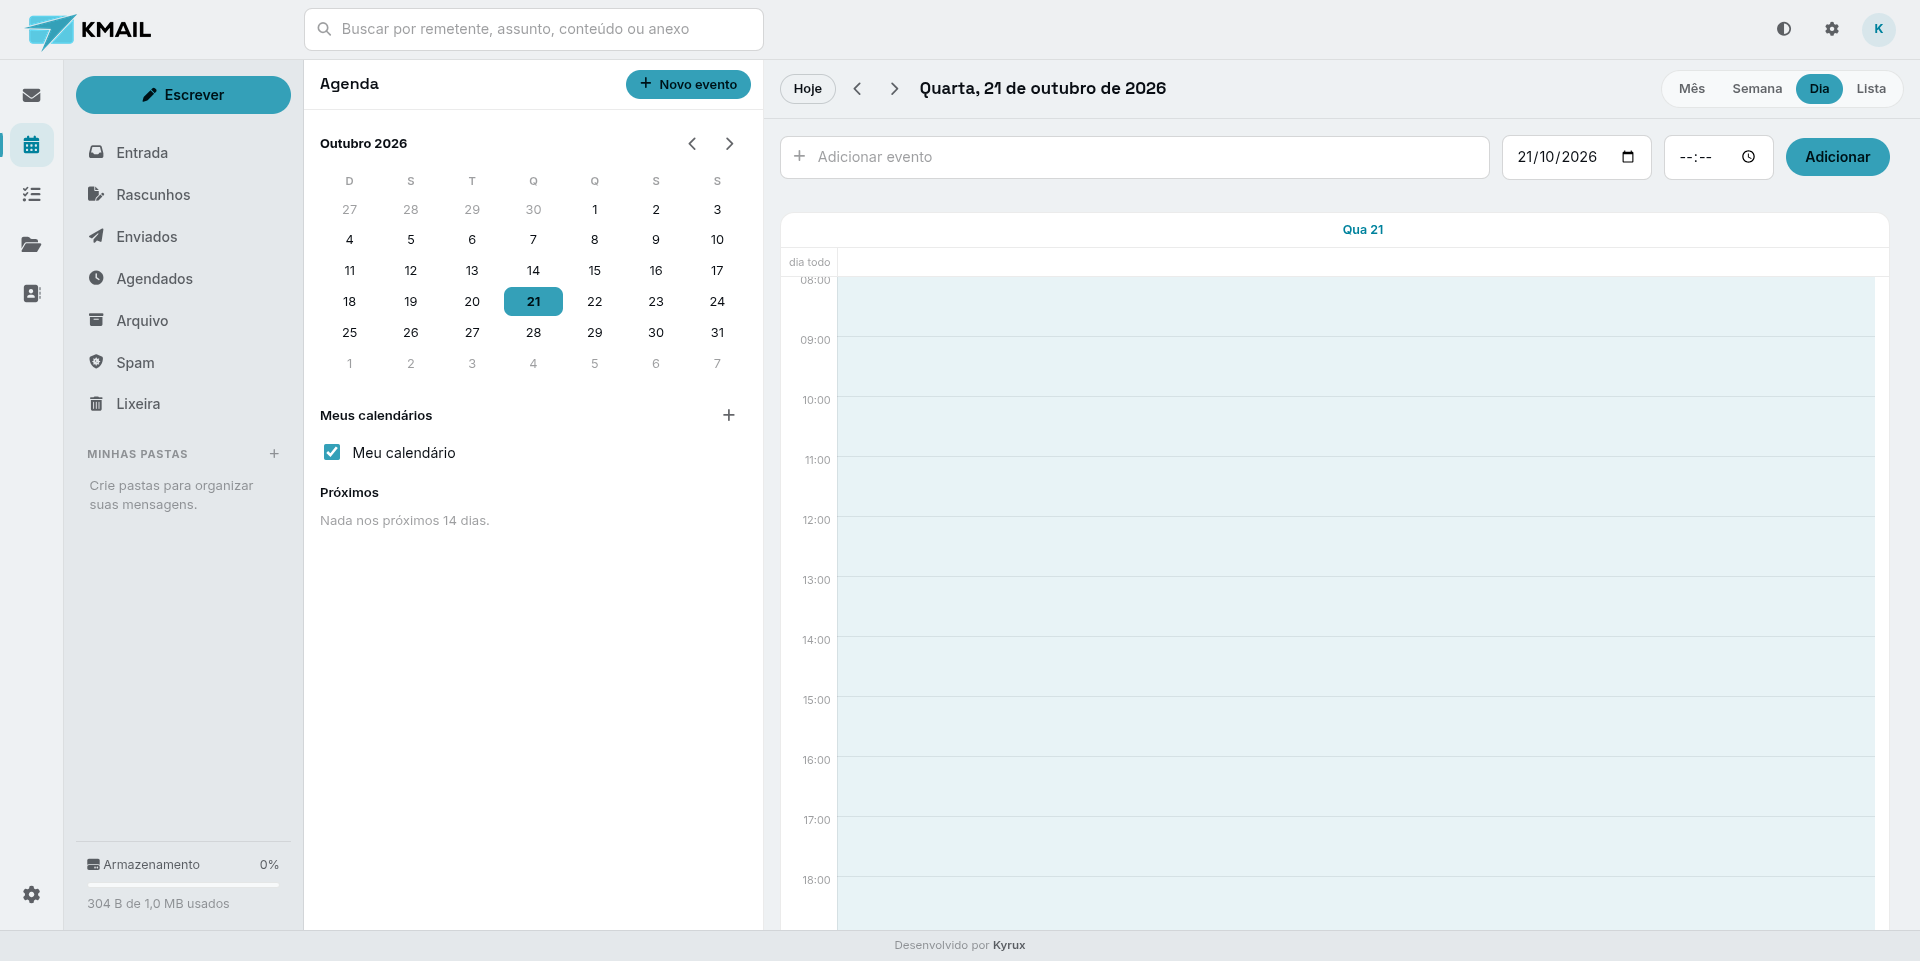Open the contacts icon in left rail

32,293
